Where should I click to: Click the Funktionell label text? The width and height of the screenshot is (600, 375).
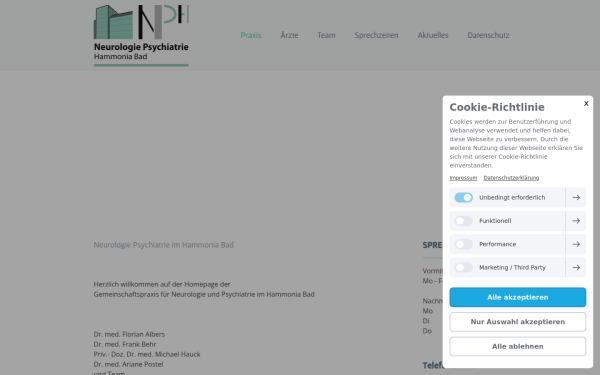pyautogui.click(x=495, y=221)
